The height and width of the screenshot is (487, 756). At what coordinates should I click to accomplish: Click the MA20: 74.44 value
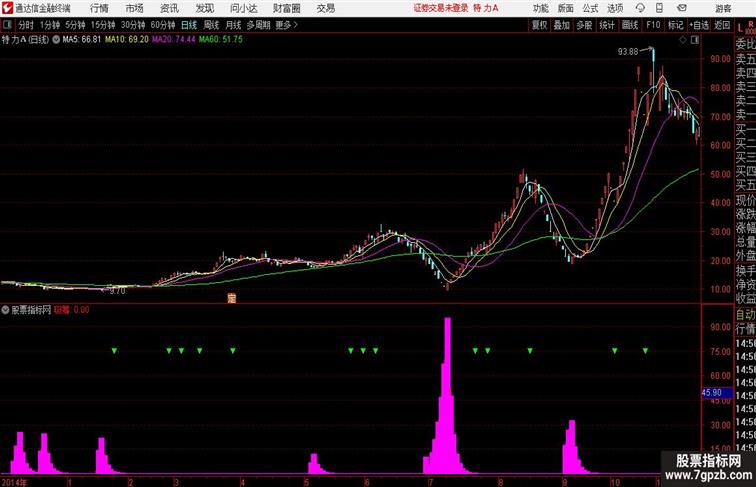tap(174, 40)
